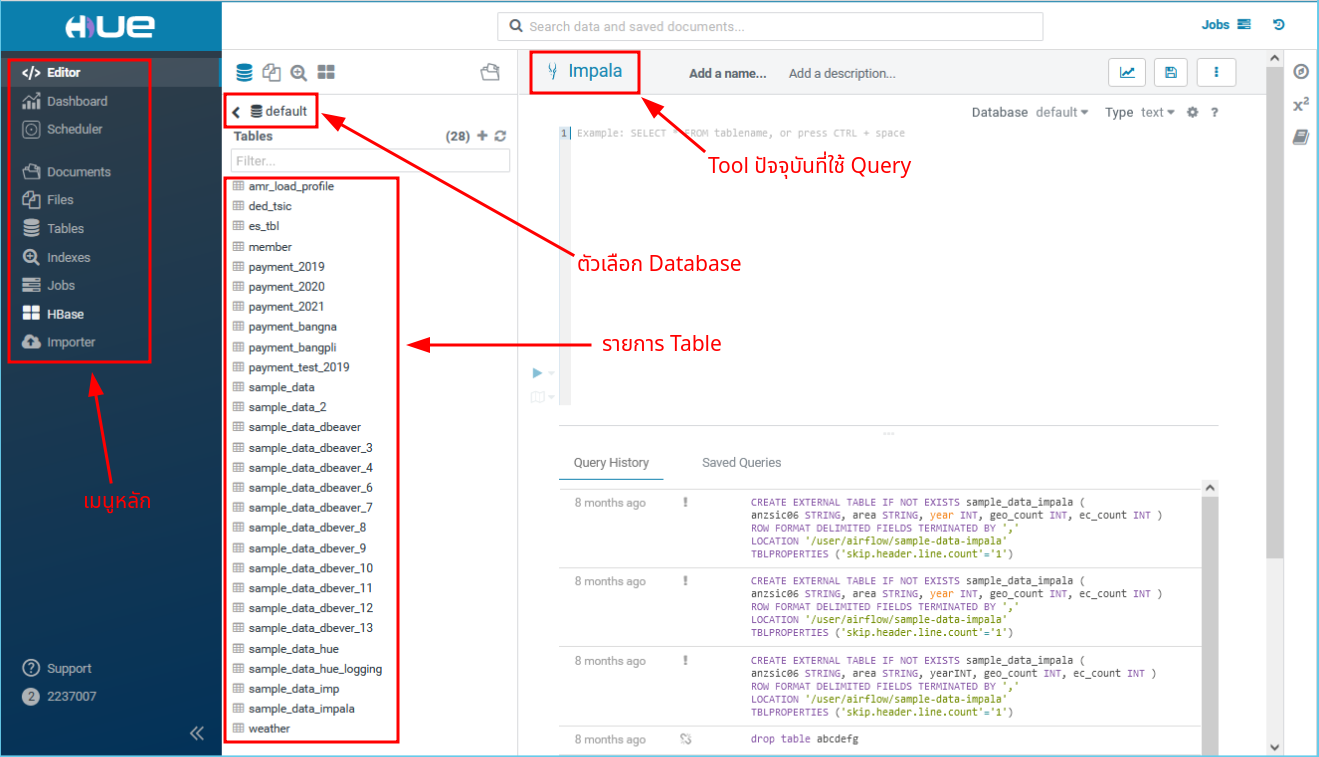
Task: Click the chart icon in editor toolbar
Action: pyautogui.click(x=1127, y=72)
